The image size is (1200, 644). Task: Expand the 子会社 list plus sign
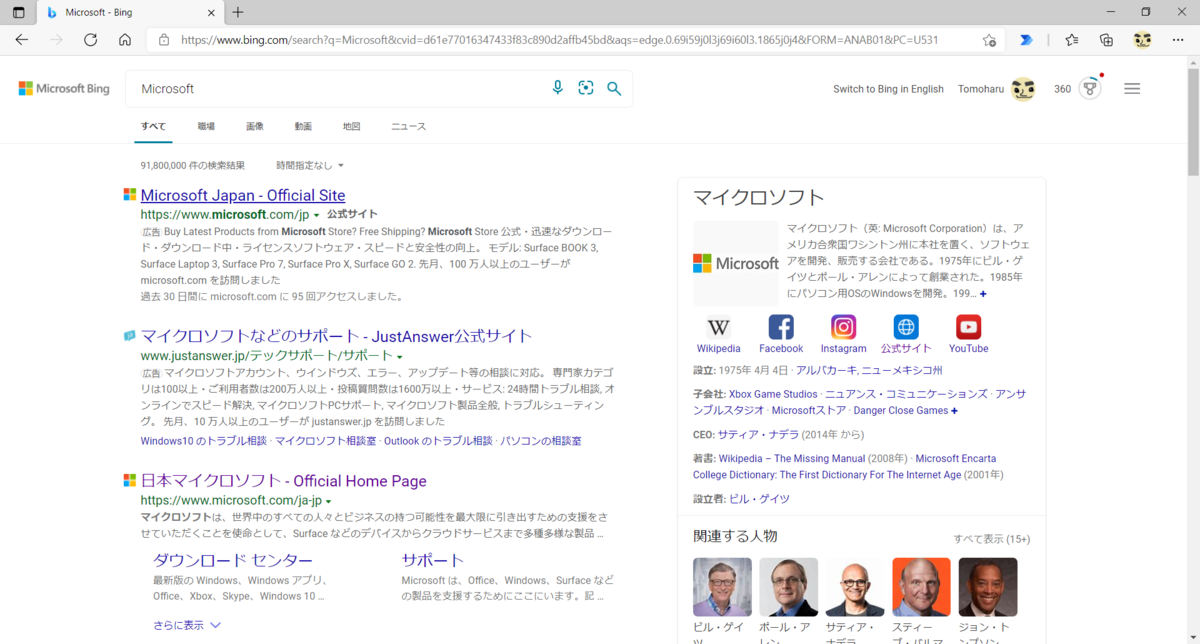[x=954, y=411]
